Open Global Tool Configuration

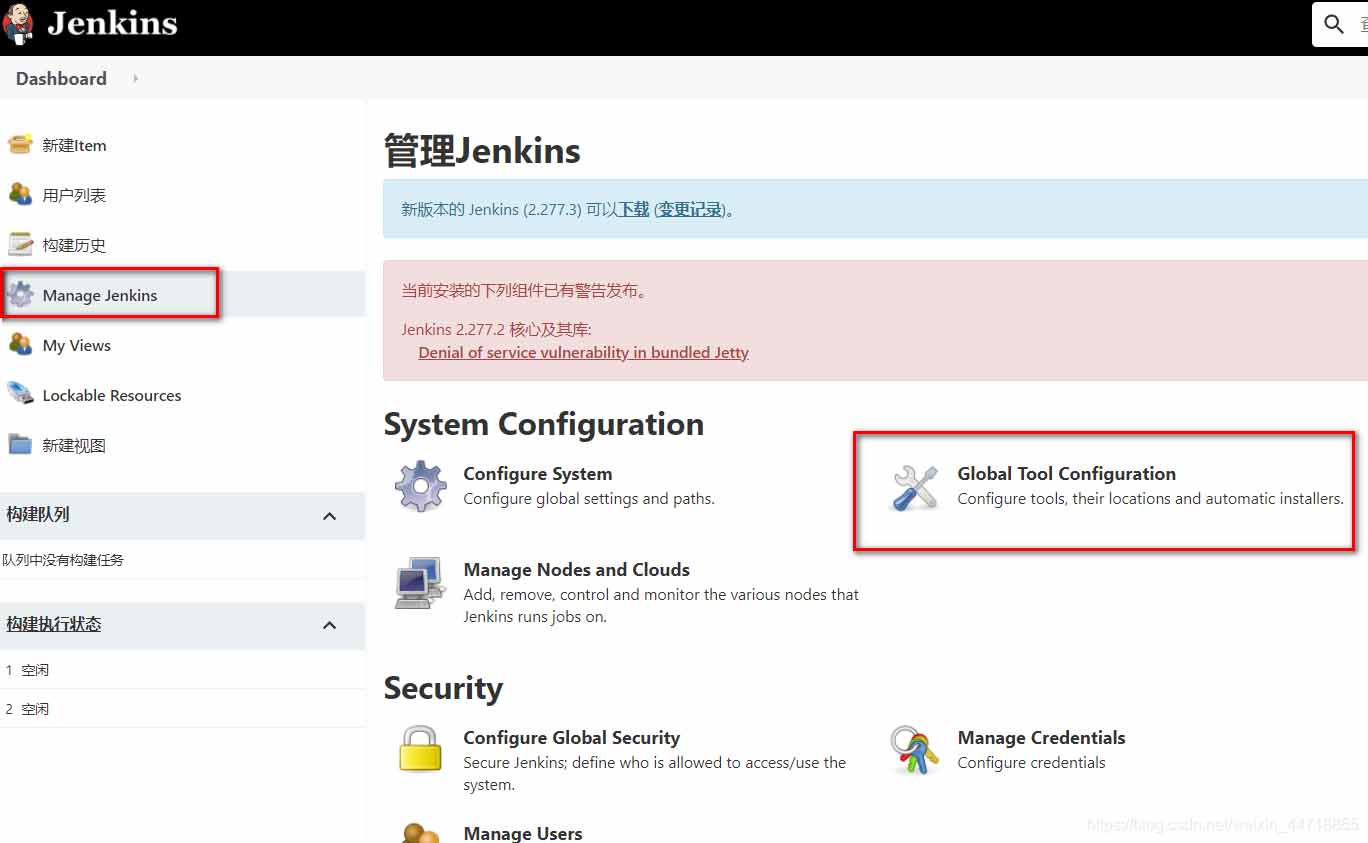1067,474
